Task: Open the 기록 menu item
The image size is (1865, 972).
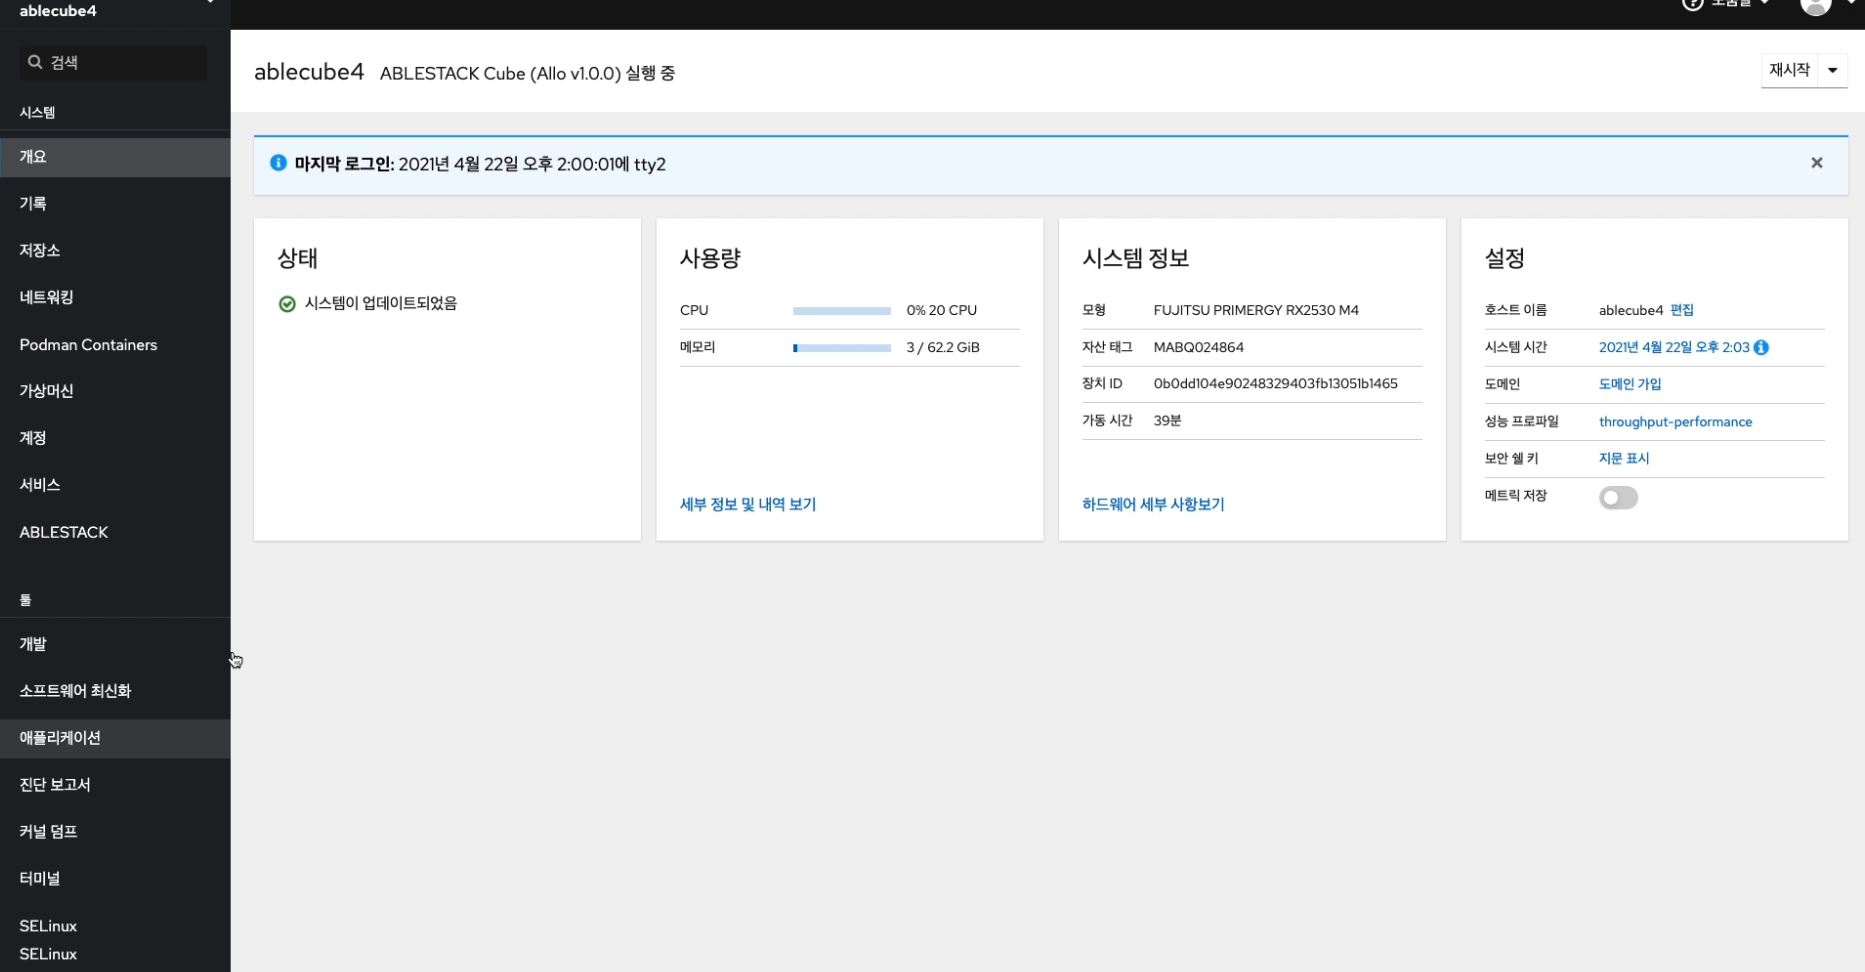Action: [x=115, y=204]
